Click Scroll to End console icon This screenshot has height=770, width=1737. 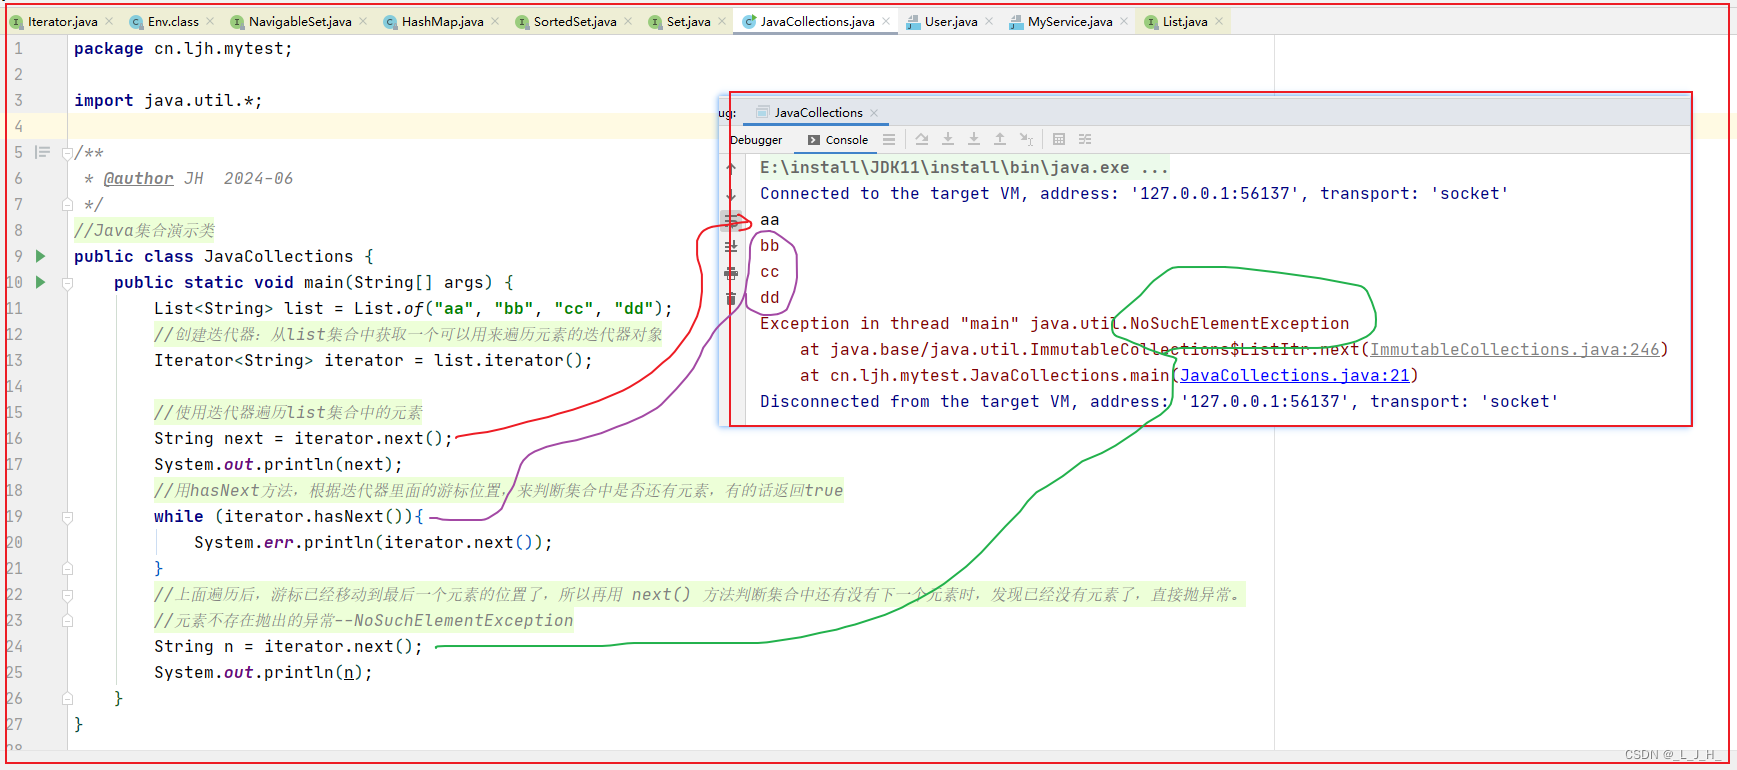click(x=731, y=246)
